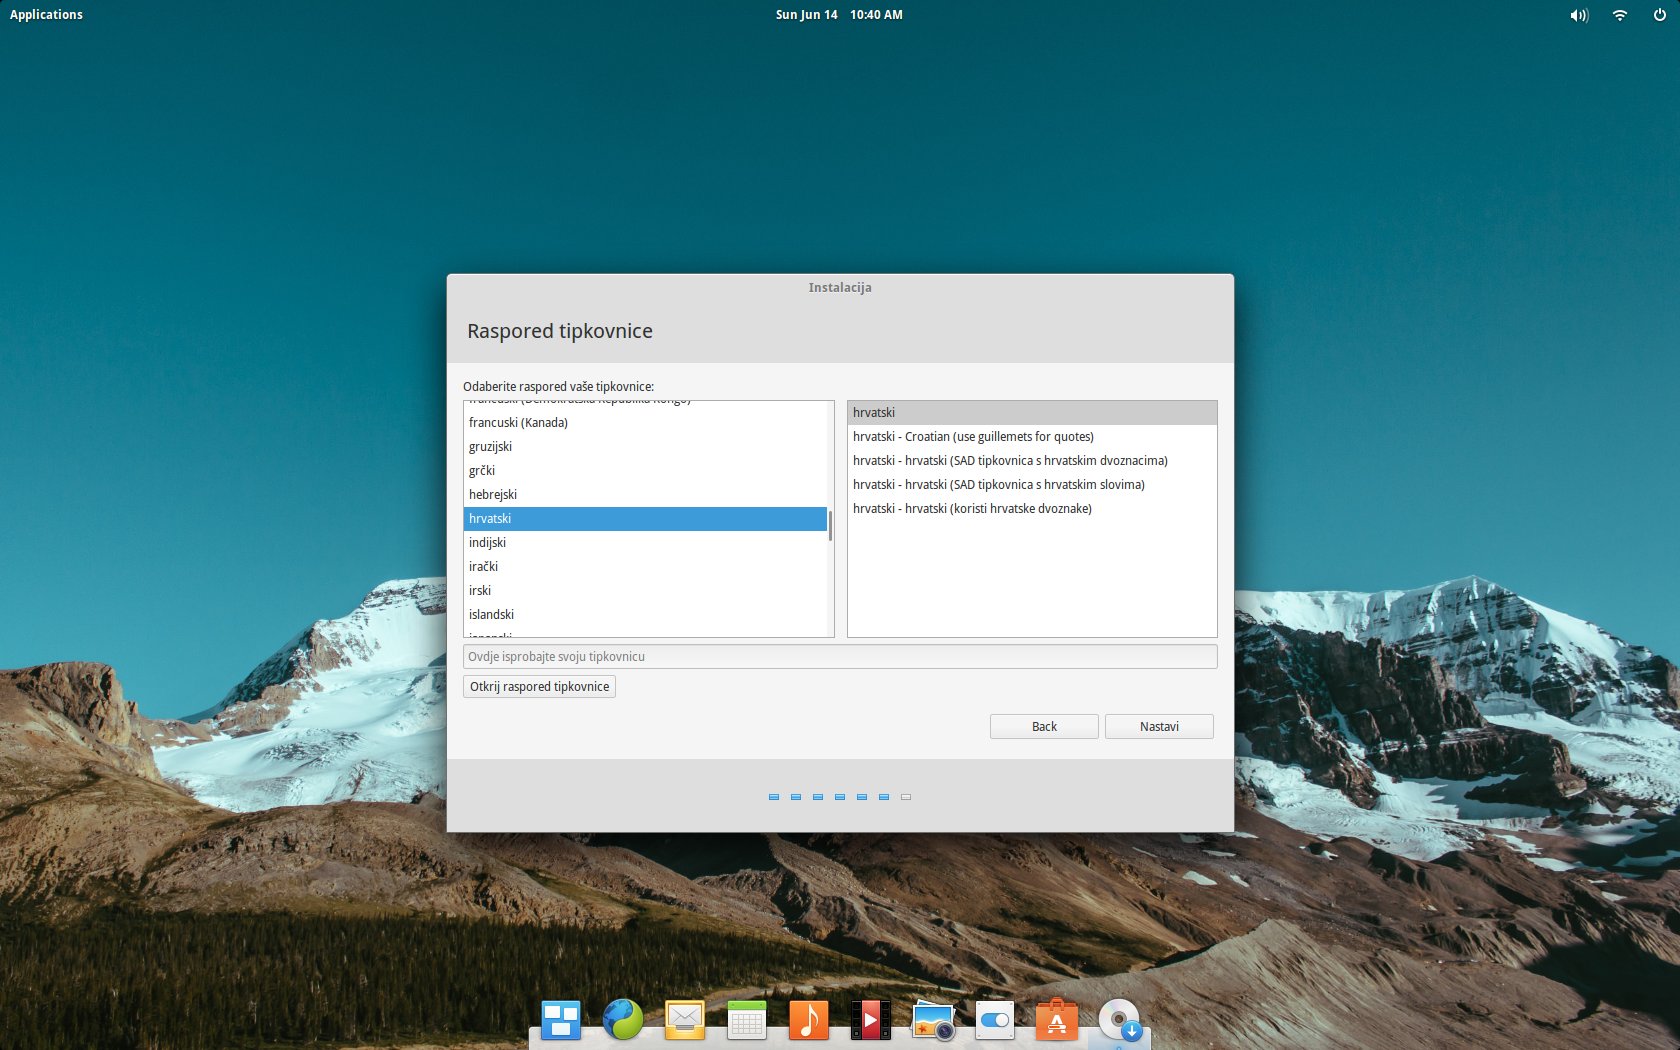Open the power session menu icon

tap(1660, 15)
